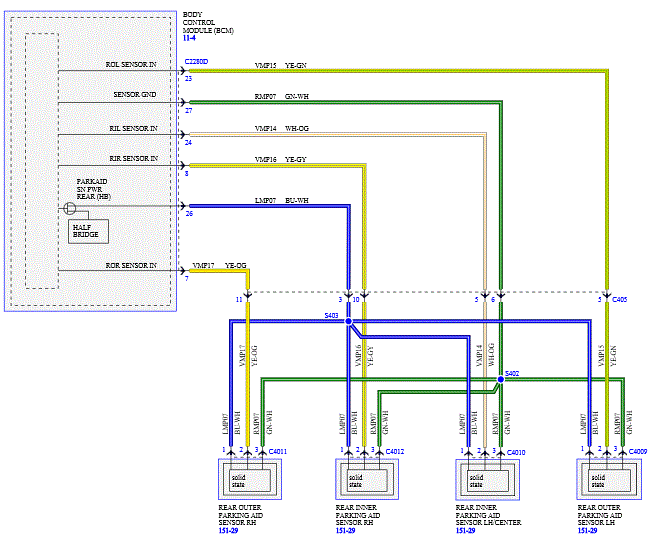657x551 pixels.
Task: Click solid state box of Rear Inner Sensor LH/Center
Action: point(488,481)
